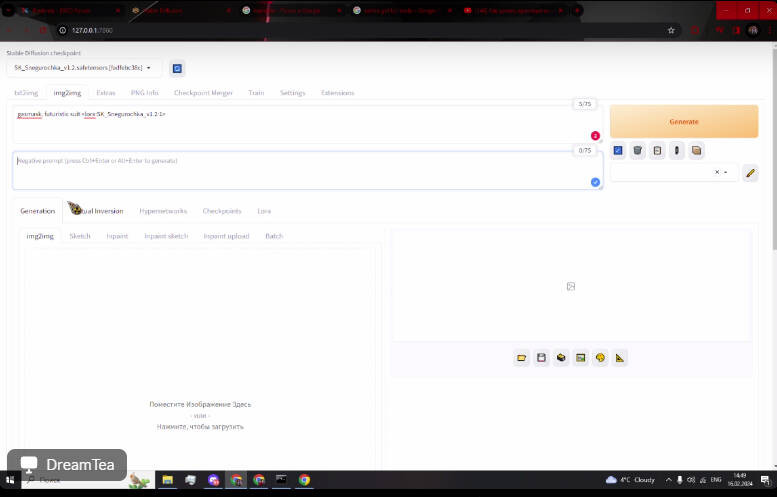Open the Lora tab

click(x=264, y=211)
